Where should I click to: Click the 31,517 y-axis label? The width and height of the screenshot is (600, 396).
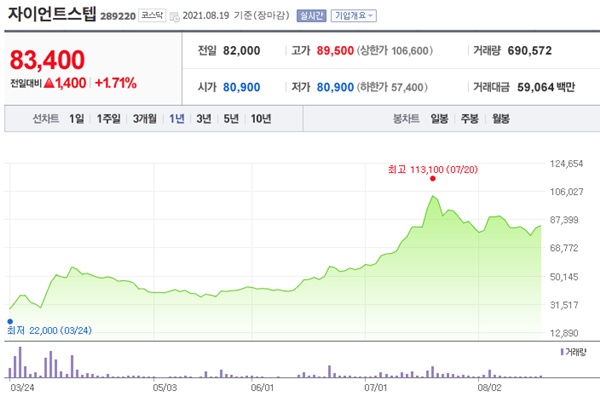(x=564, y=305)
